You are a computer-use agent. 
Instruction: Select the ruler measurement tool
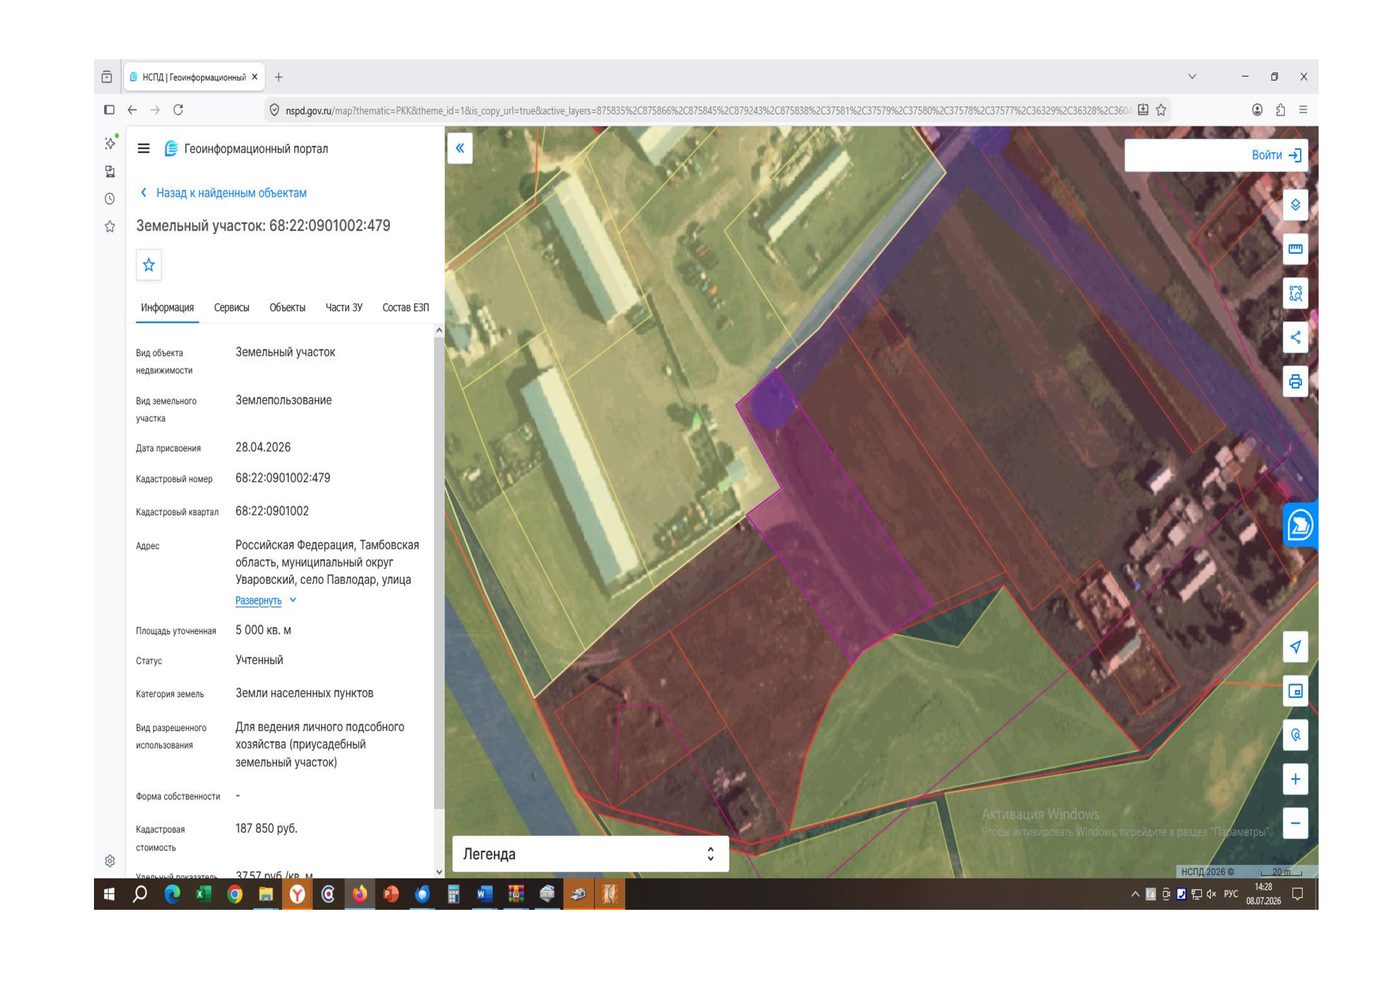point(1295,249)
